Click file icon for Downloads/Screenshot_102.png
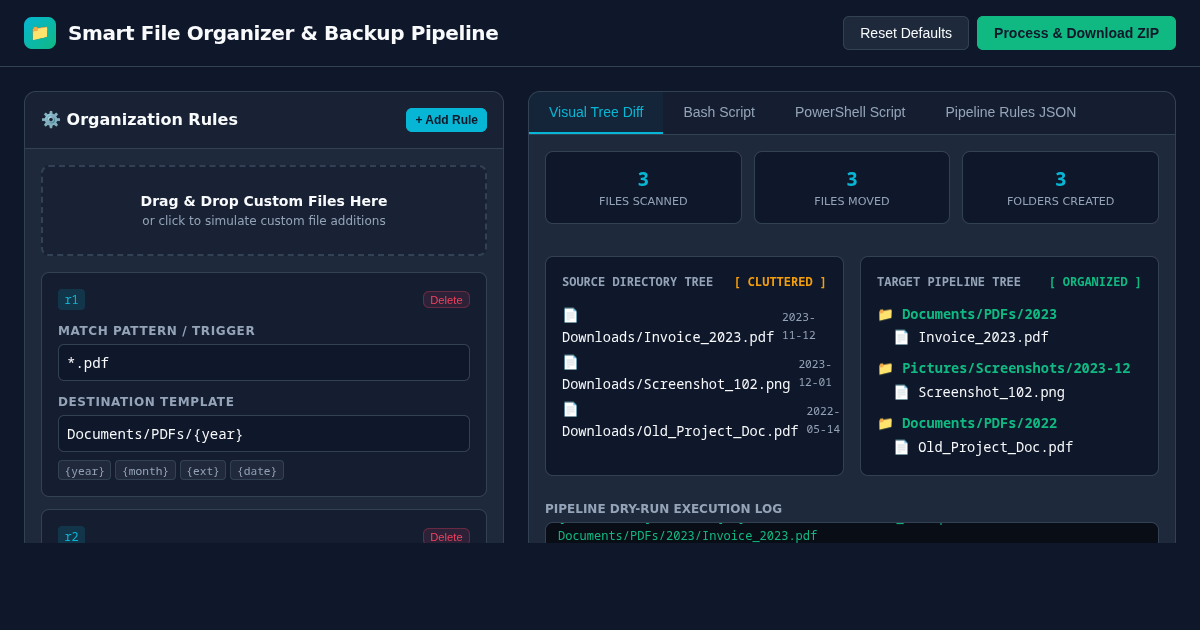 coord(570,362)
